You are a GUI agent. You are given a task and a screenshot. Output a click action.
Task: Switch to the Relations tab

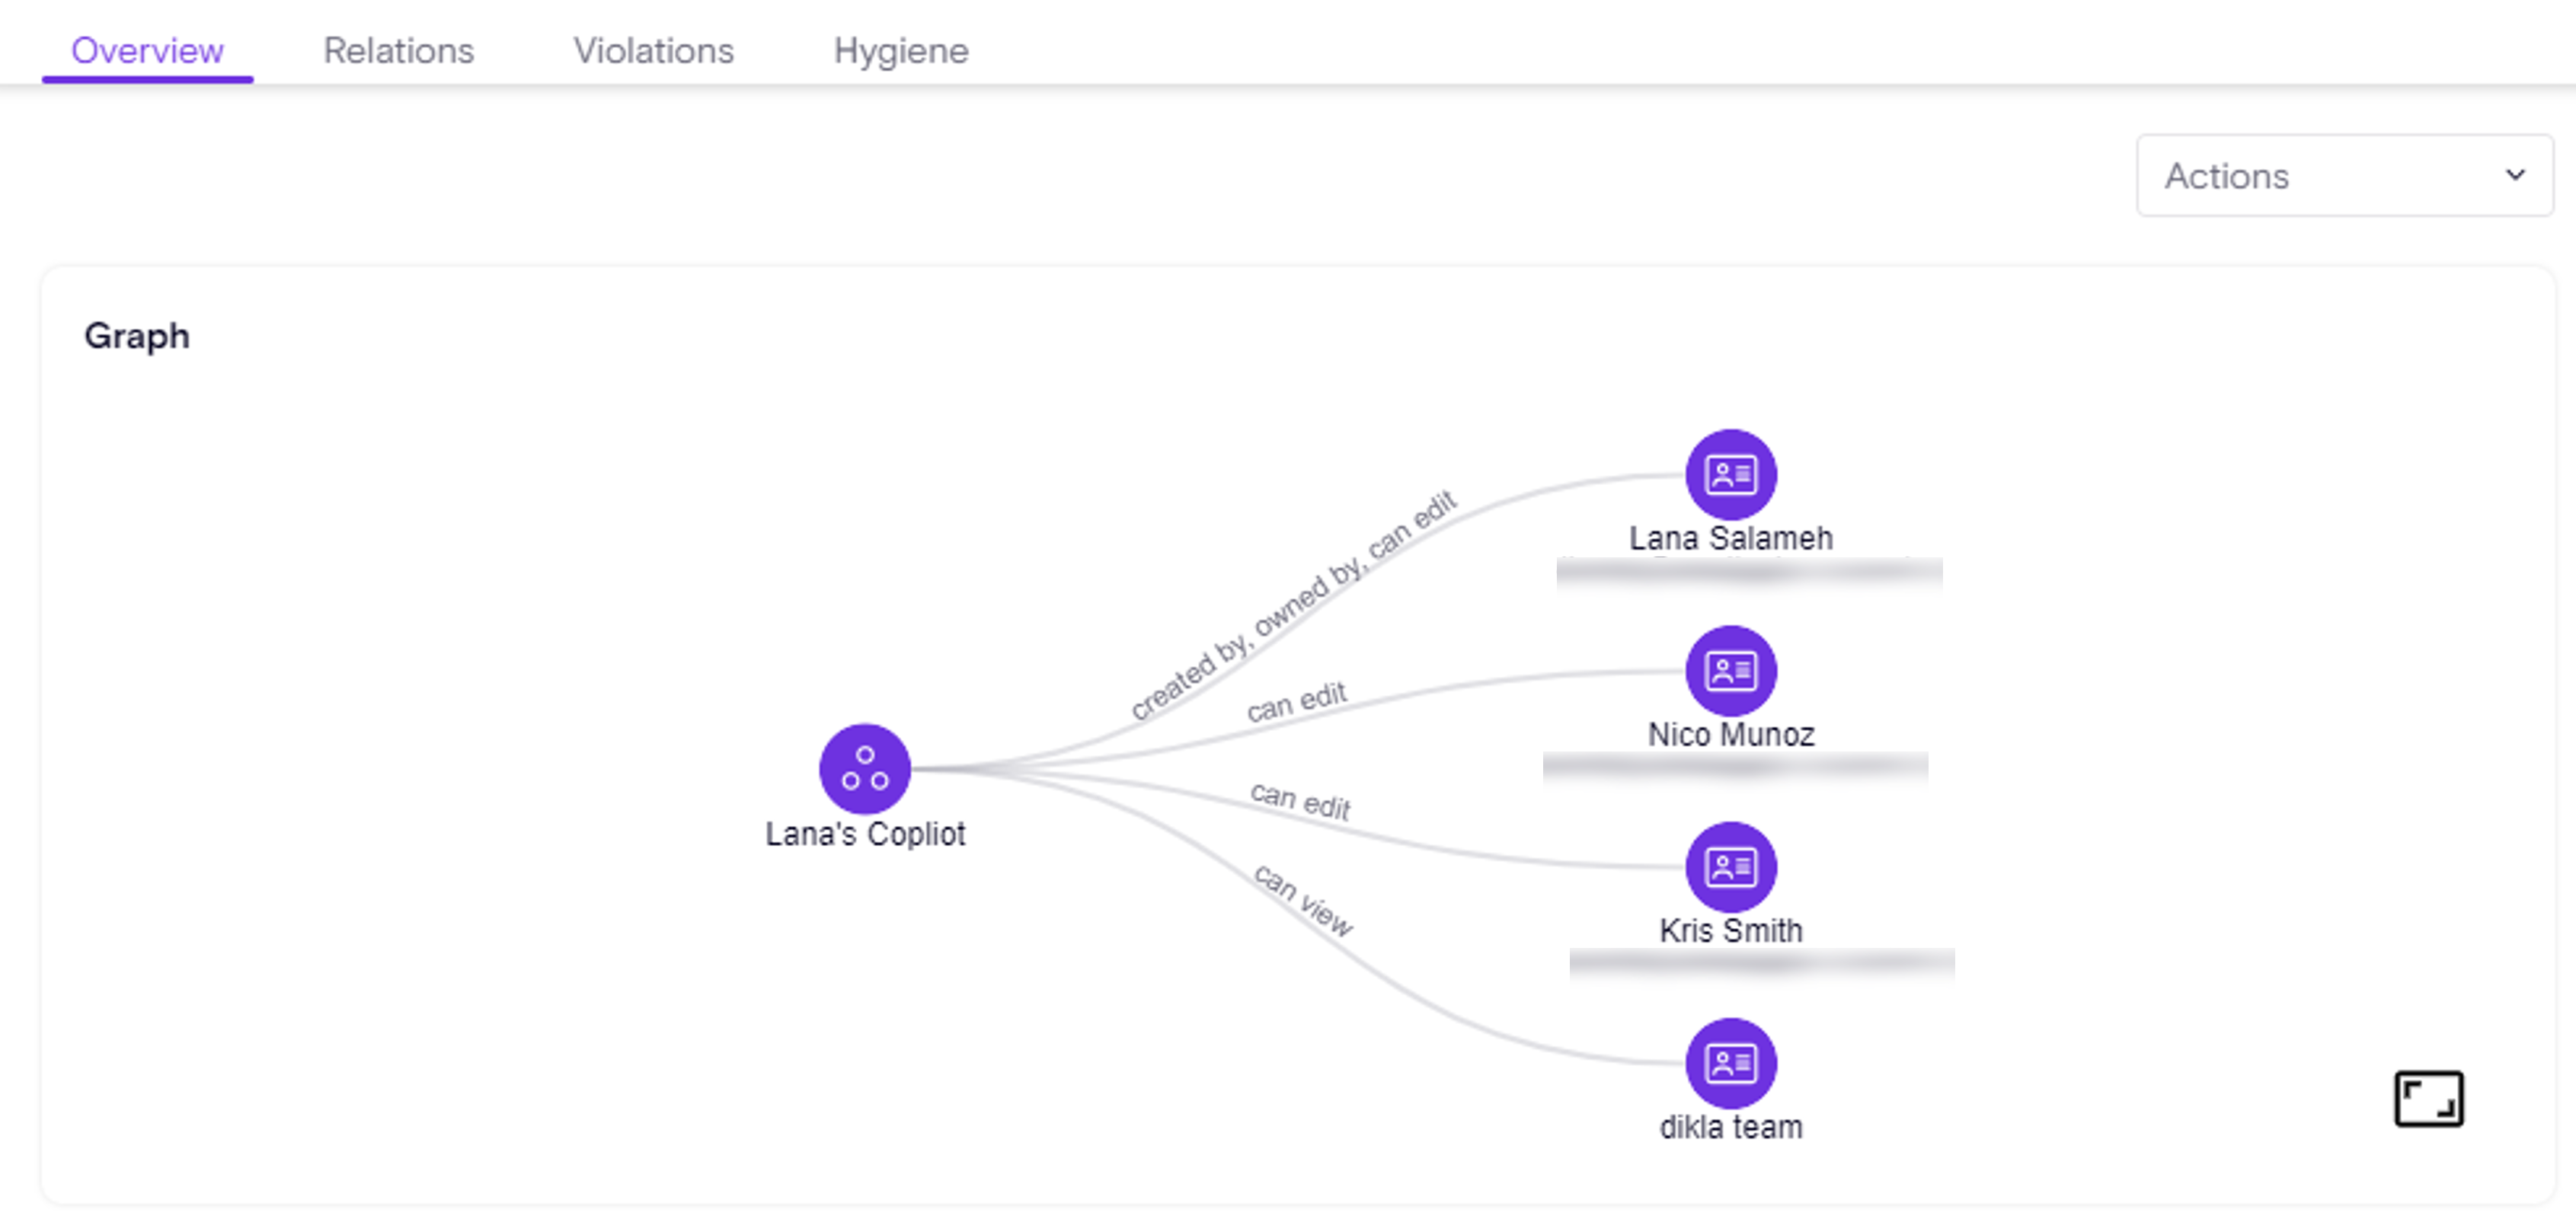click(x=398, y=50)
